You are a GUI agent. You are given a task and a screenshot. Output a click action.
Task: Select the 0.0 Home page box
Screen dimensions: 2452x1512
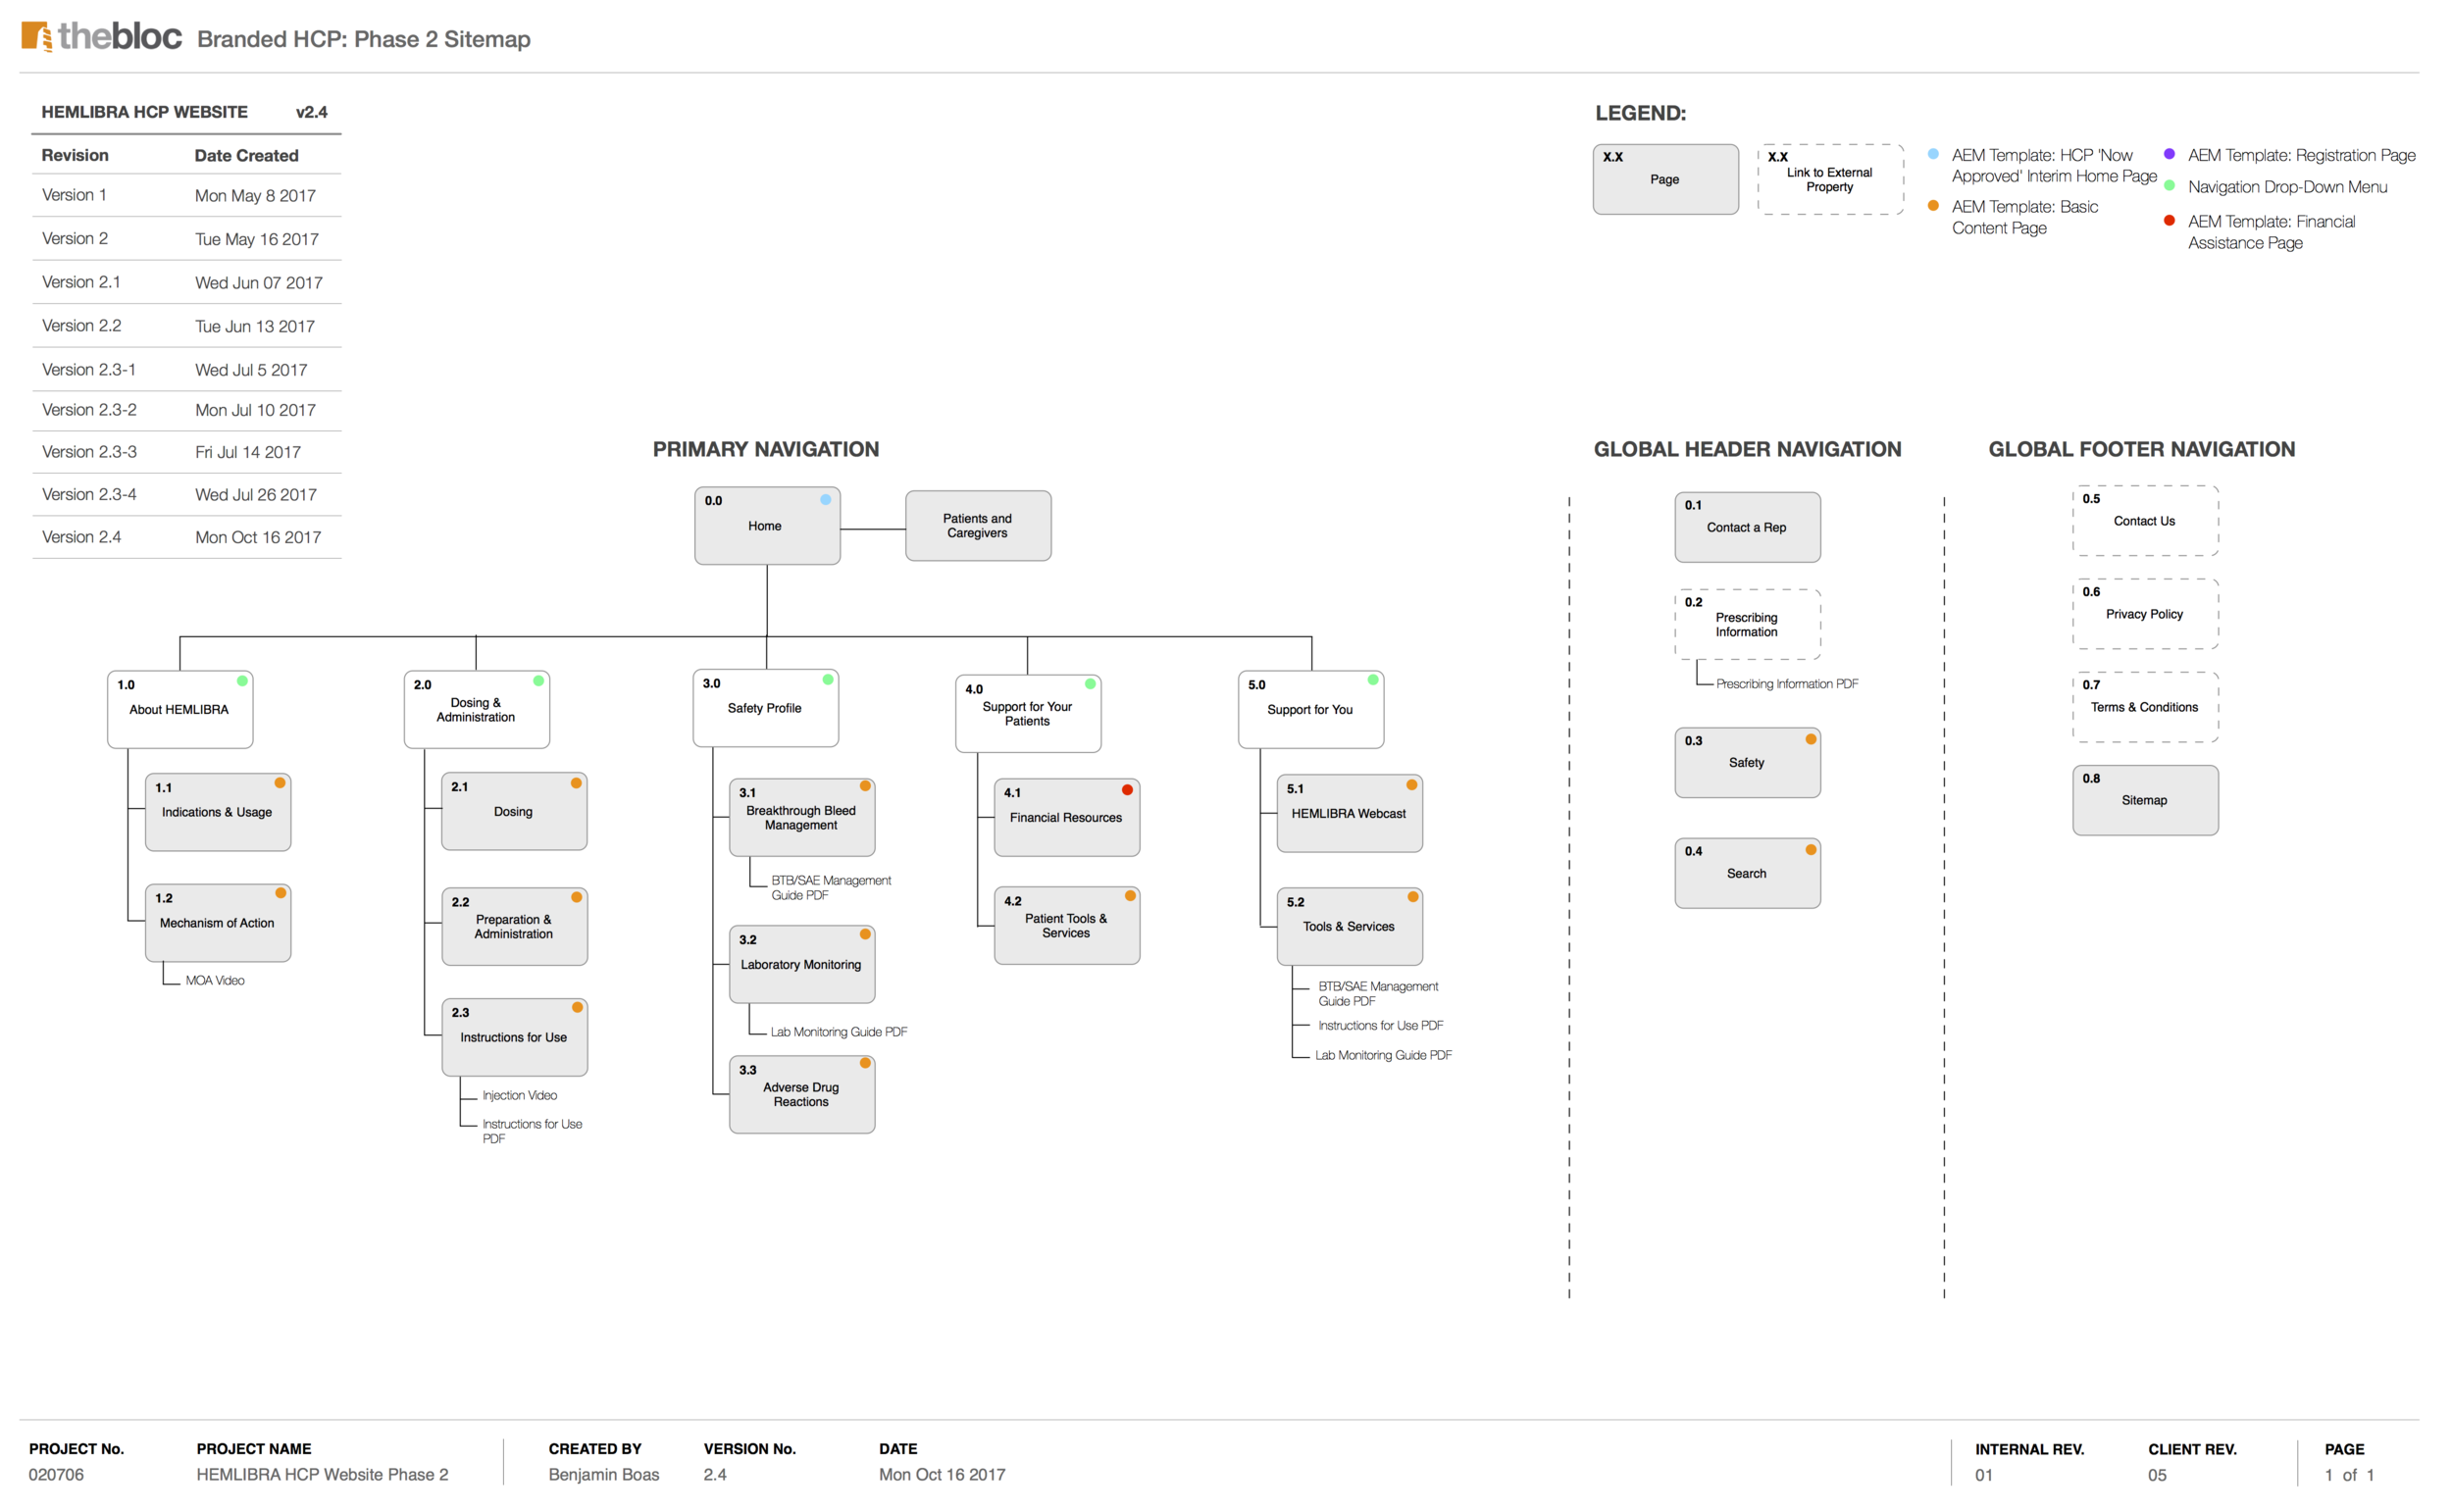tap(767, 526)
